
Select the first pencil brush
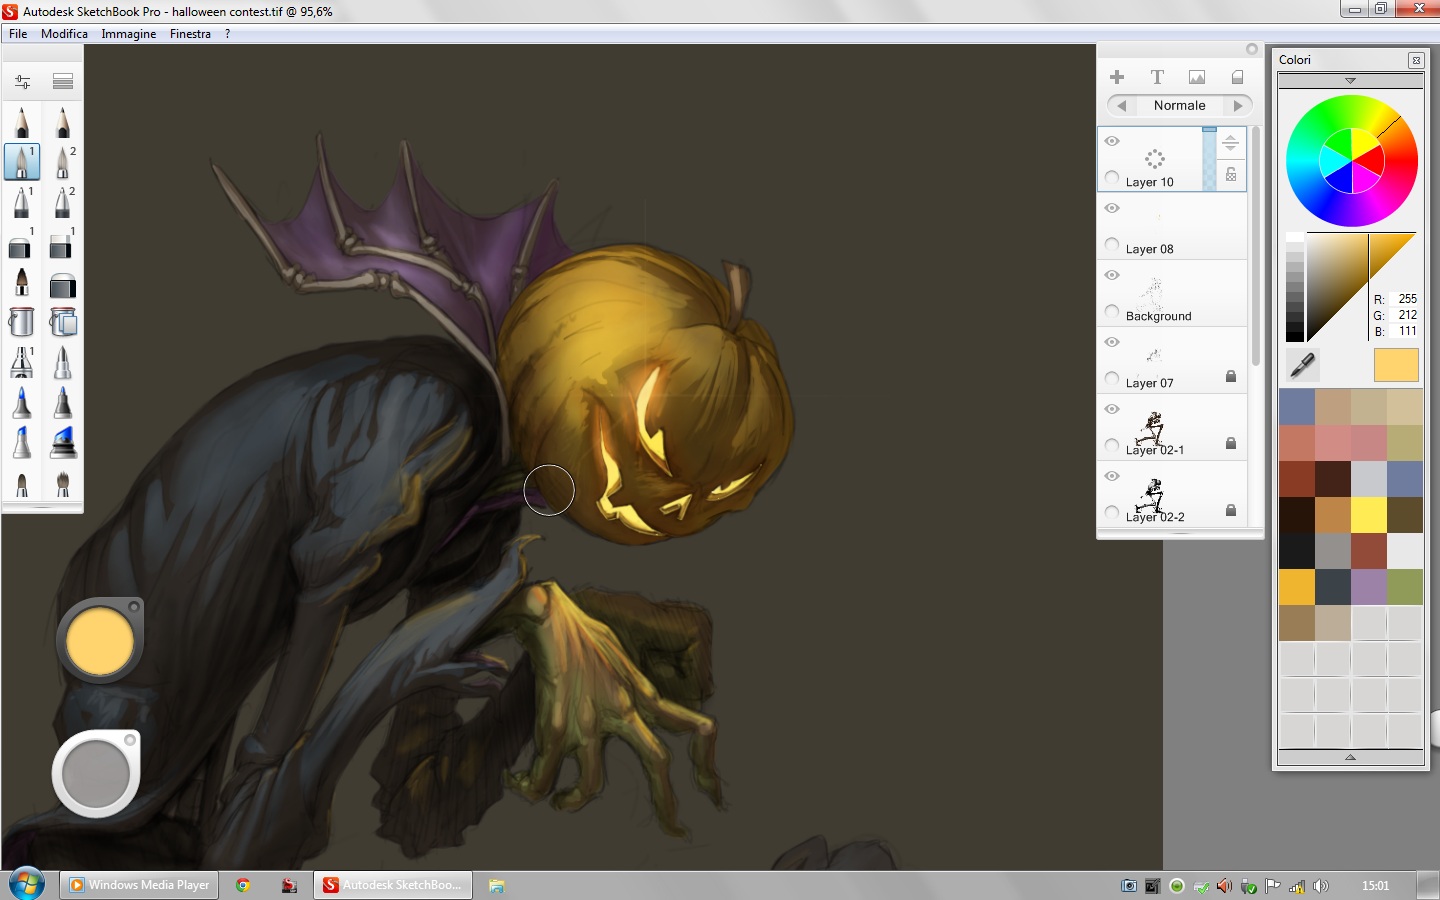click(x=22, y=122)
